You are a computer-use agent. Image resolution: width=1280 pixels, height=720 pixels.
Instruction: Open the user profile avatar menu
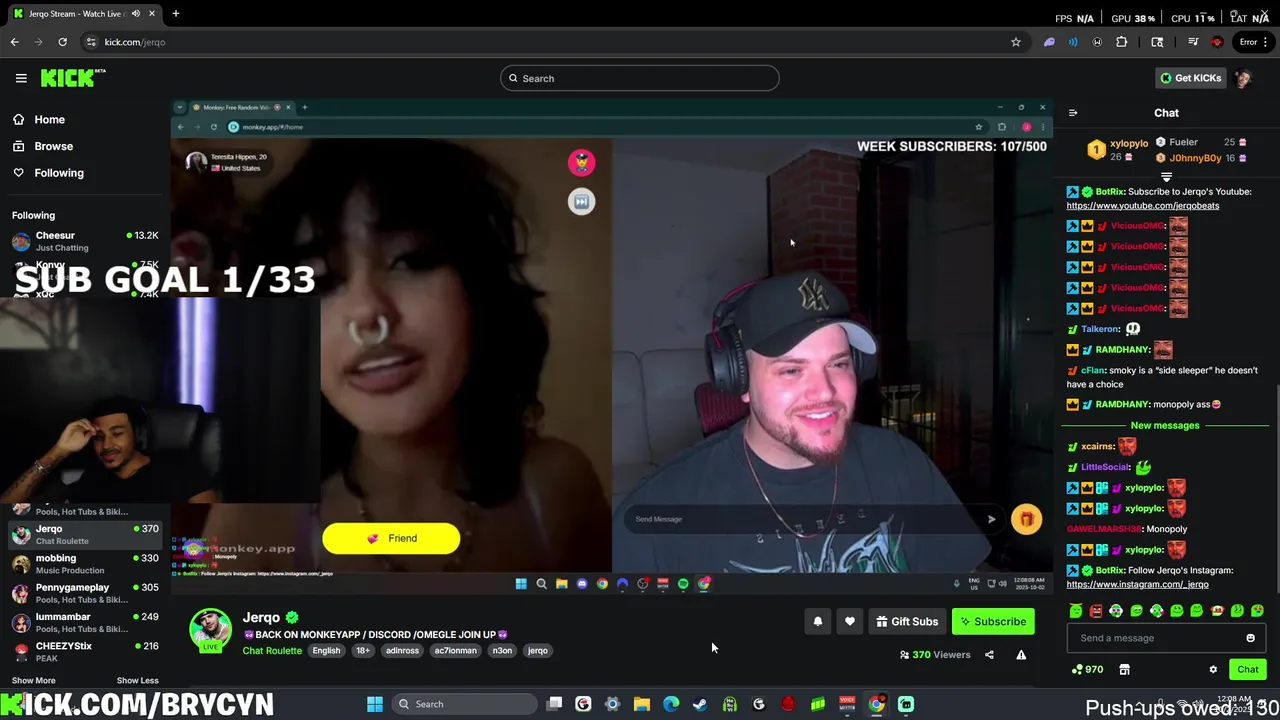(x=1244, y=78)
